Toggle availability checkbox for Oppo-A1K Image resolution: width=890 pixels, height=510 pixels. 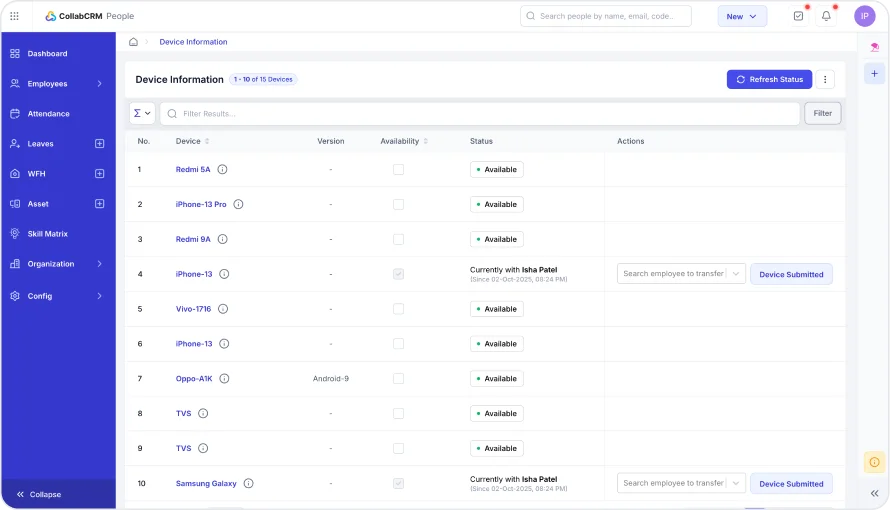coord(398,378)
